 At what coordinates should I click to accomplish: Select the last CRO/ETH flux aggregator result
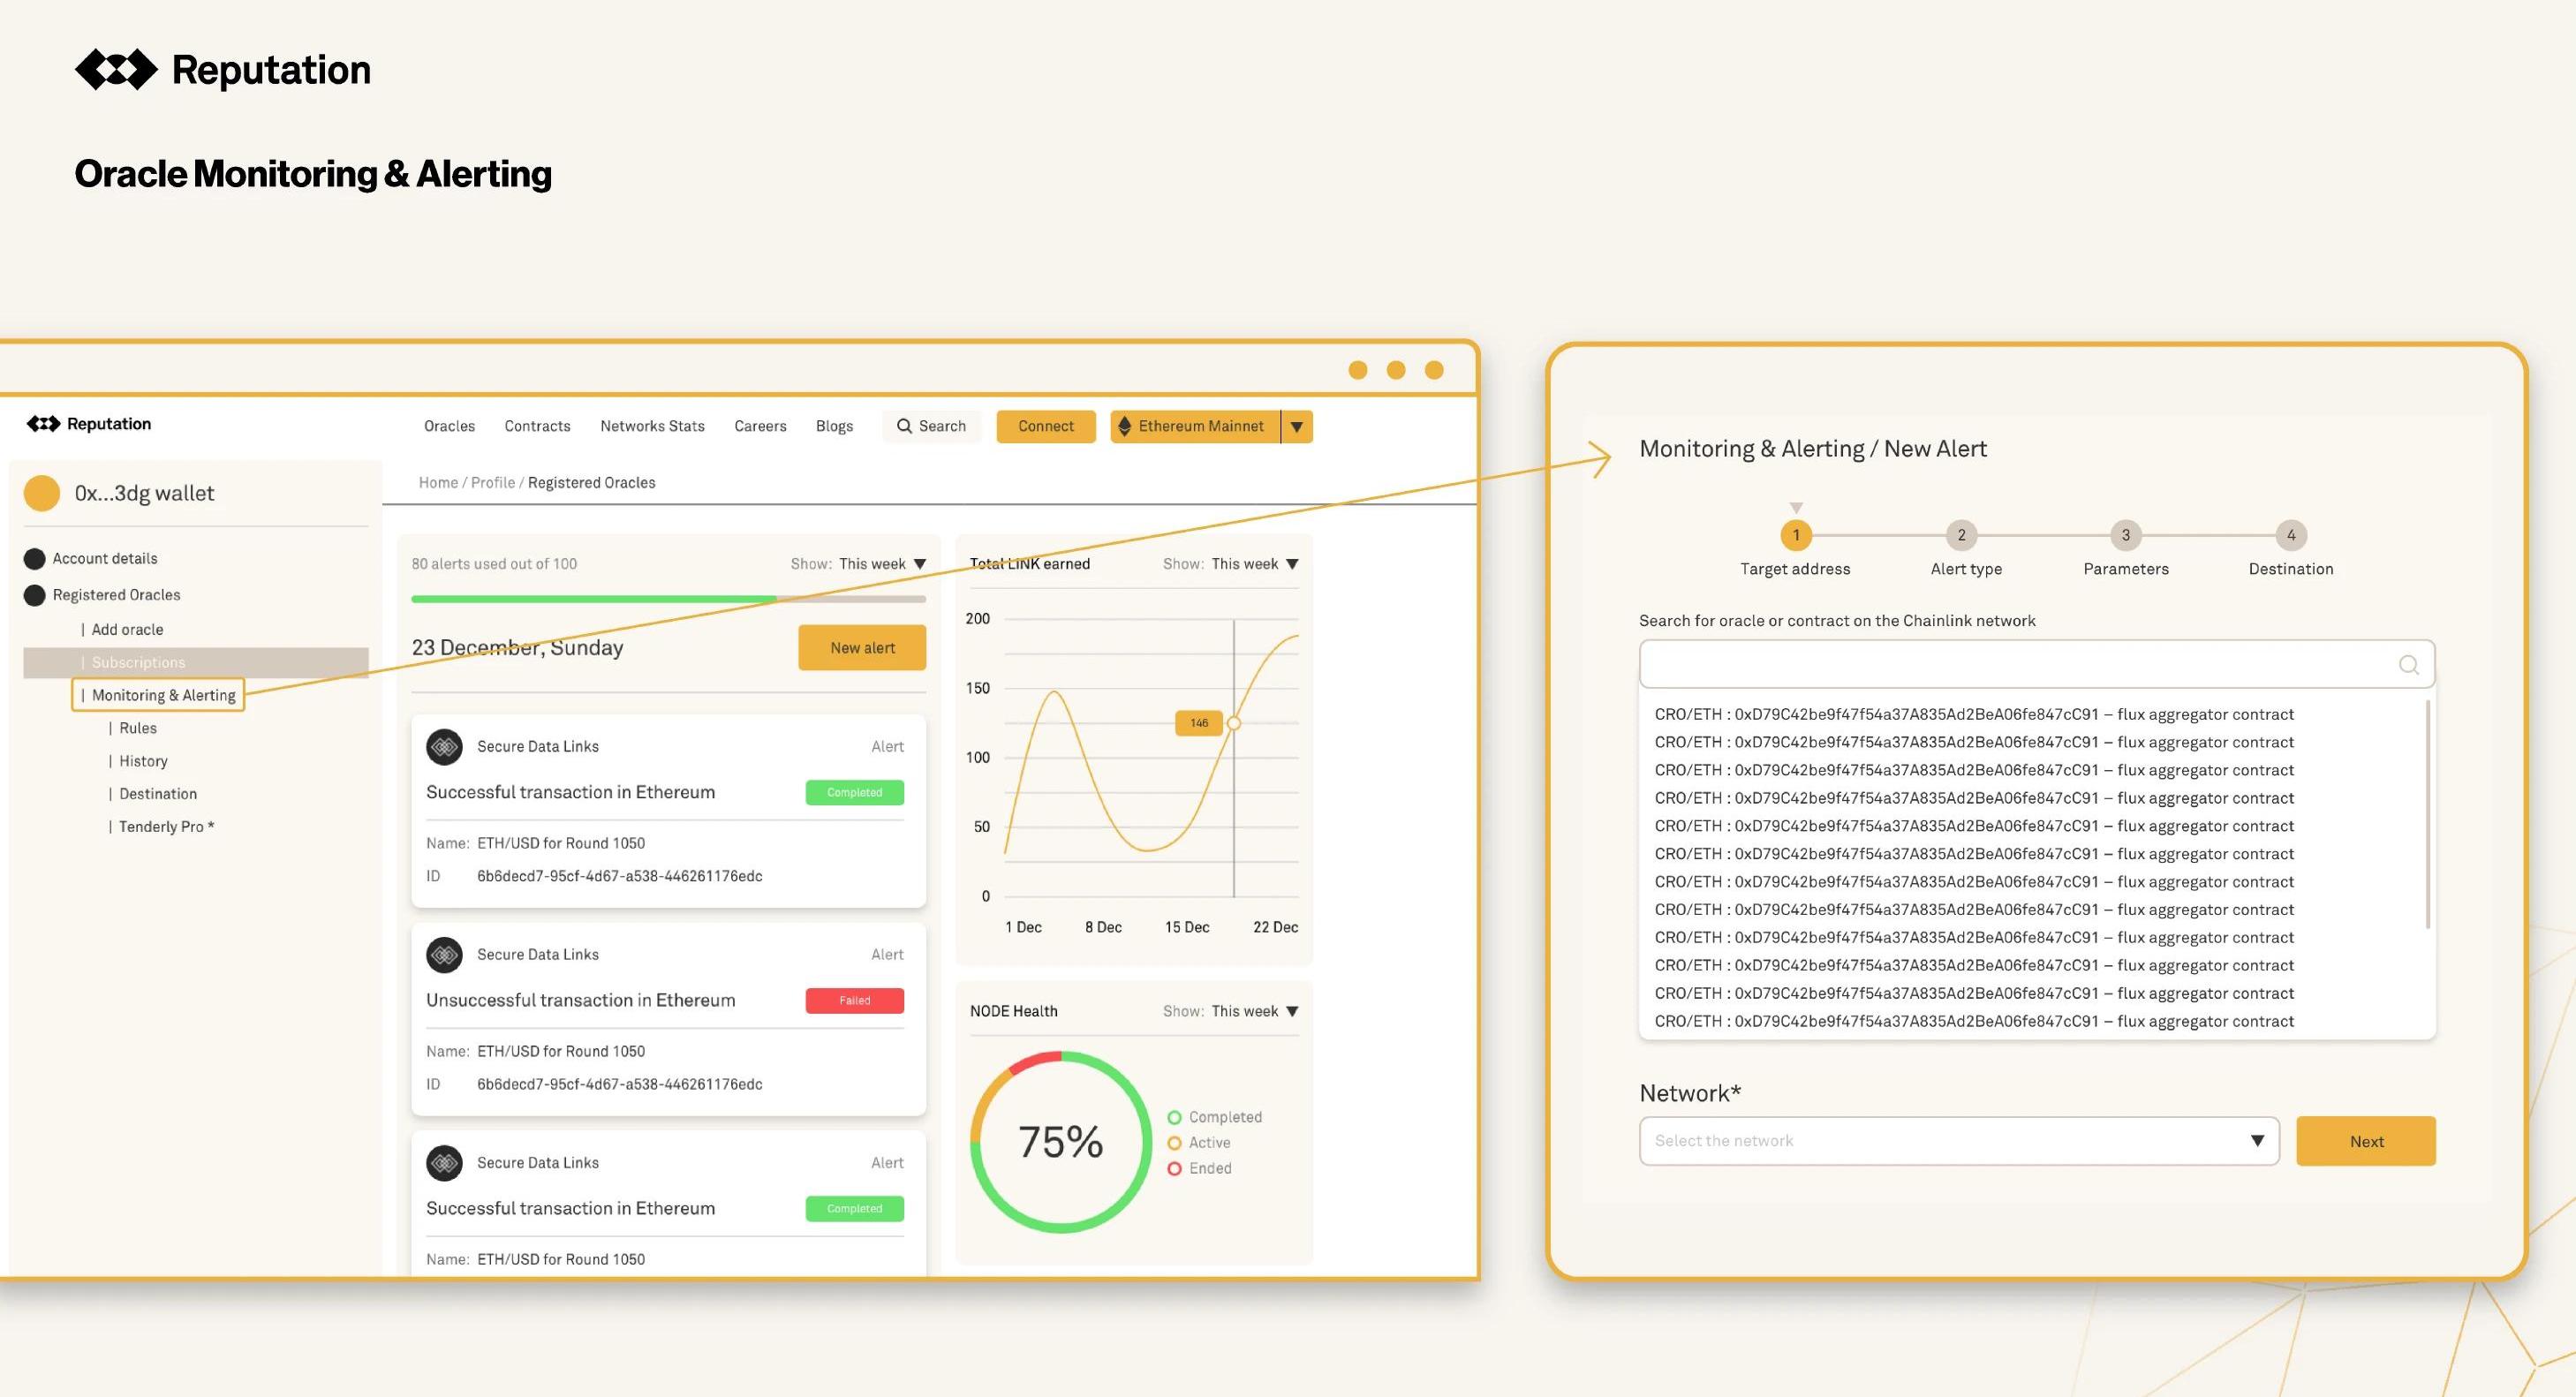tap(1974, 1022)
